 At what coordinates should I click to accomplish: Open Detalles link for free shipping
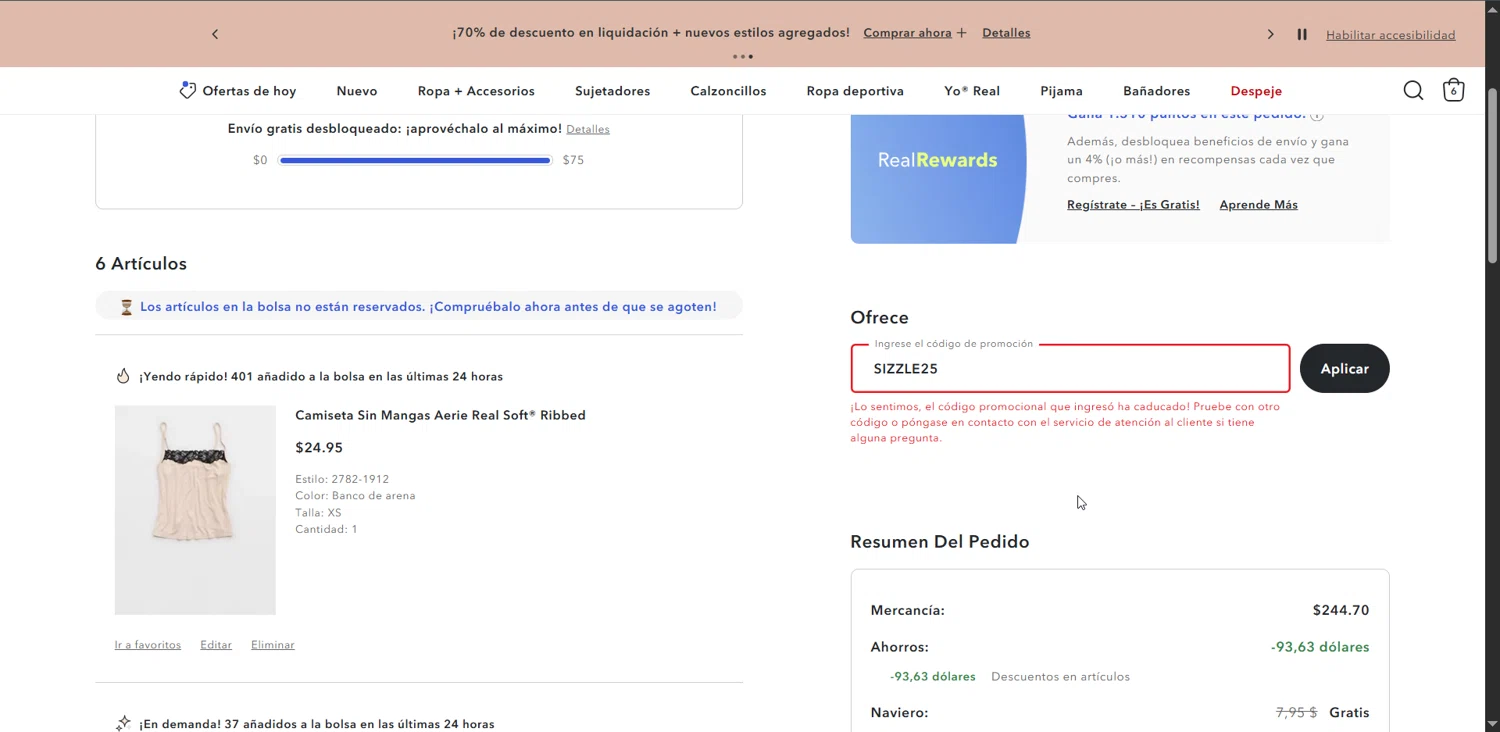pyautogui.click(x=588, y=129)
